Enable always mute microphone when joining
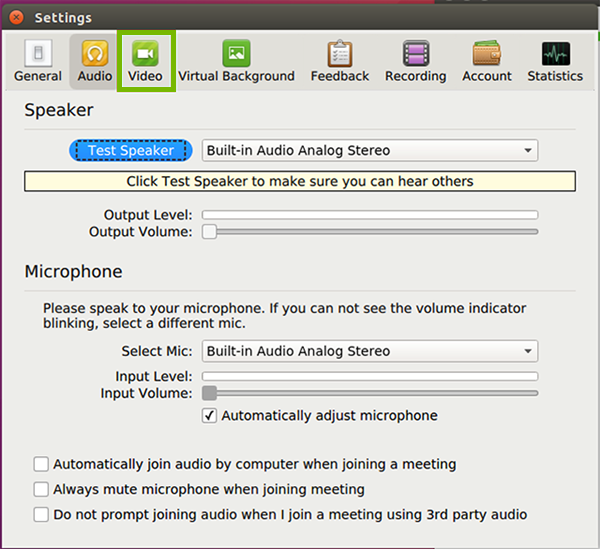The image size is (600, 549). click(x=41, y=489)
